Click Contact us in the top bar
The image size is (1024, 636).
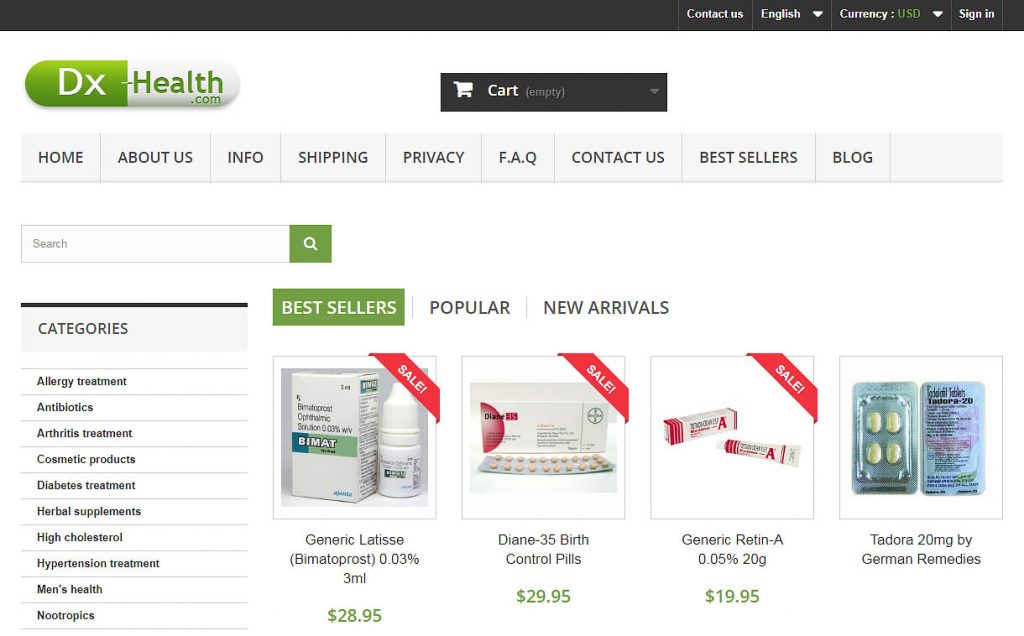(714, 14)
